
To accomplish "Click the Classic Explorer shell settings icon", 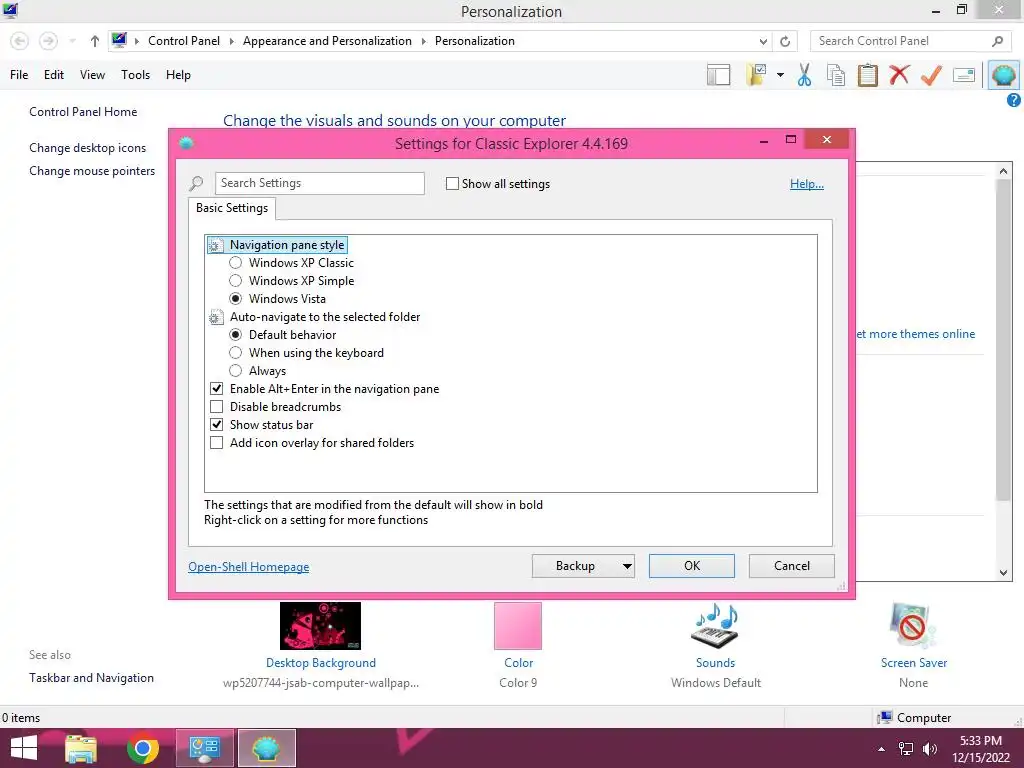I will pos(1003,75).
